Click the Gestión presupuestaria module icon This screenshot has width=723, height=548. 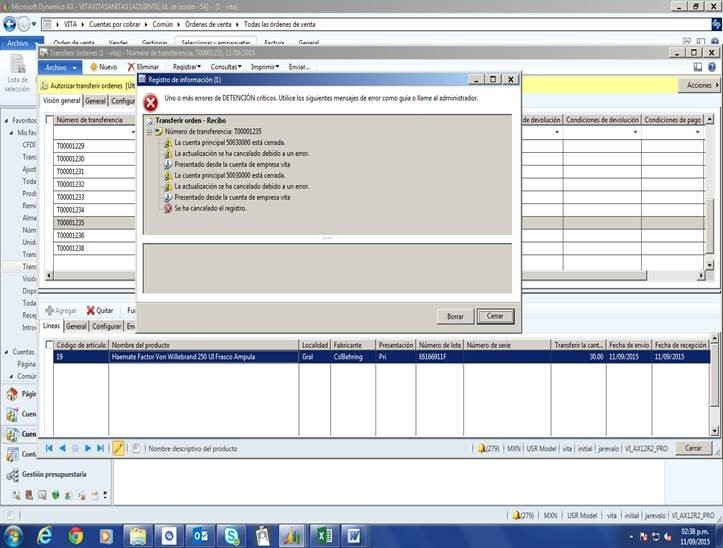[x=12, y=475]
